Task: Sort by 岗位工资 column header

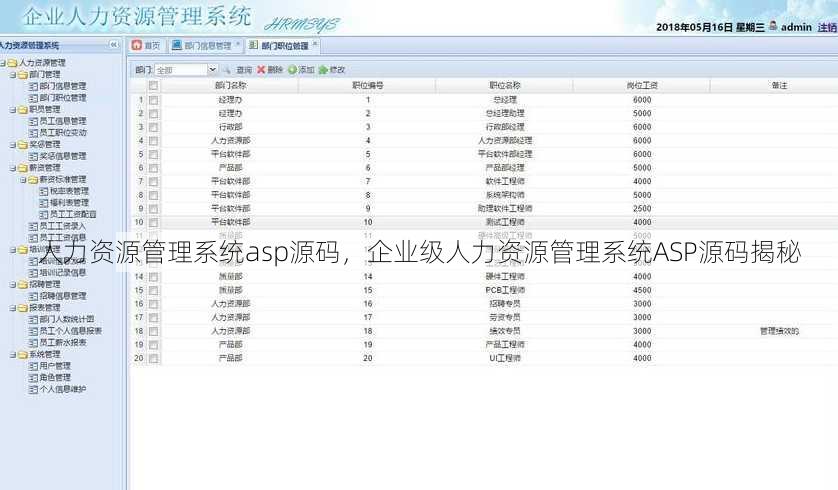Action: pyautogui.click(x=642, y=85)
